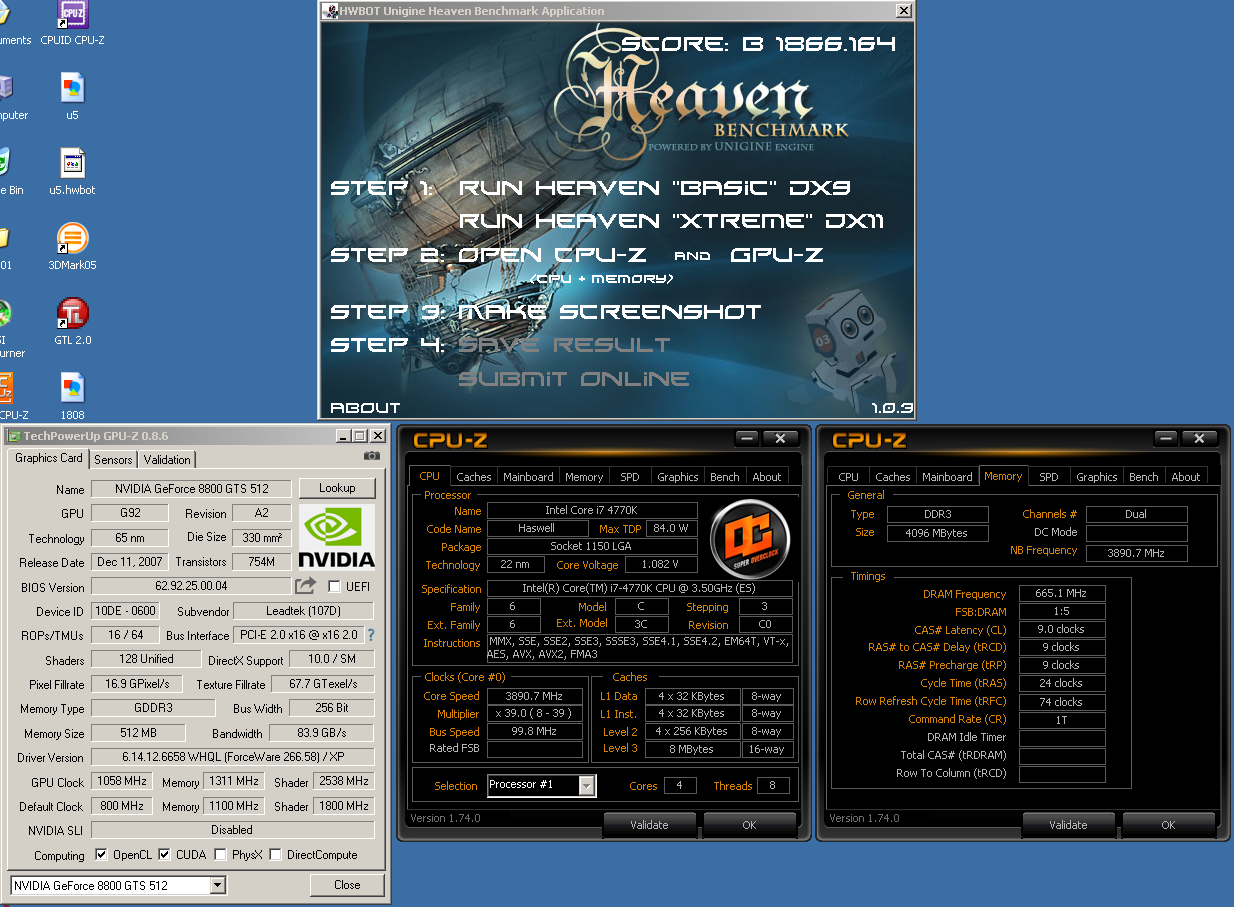The height and width of the screenshot is (907, 1234).
Task: Select the Graphics Card tab in GPU-Z
Action: 48,458
